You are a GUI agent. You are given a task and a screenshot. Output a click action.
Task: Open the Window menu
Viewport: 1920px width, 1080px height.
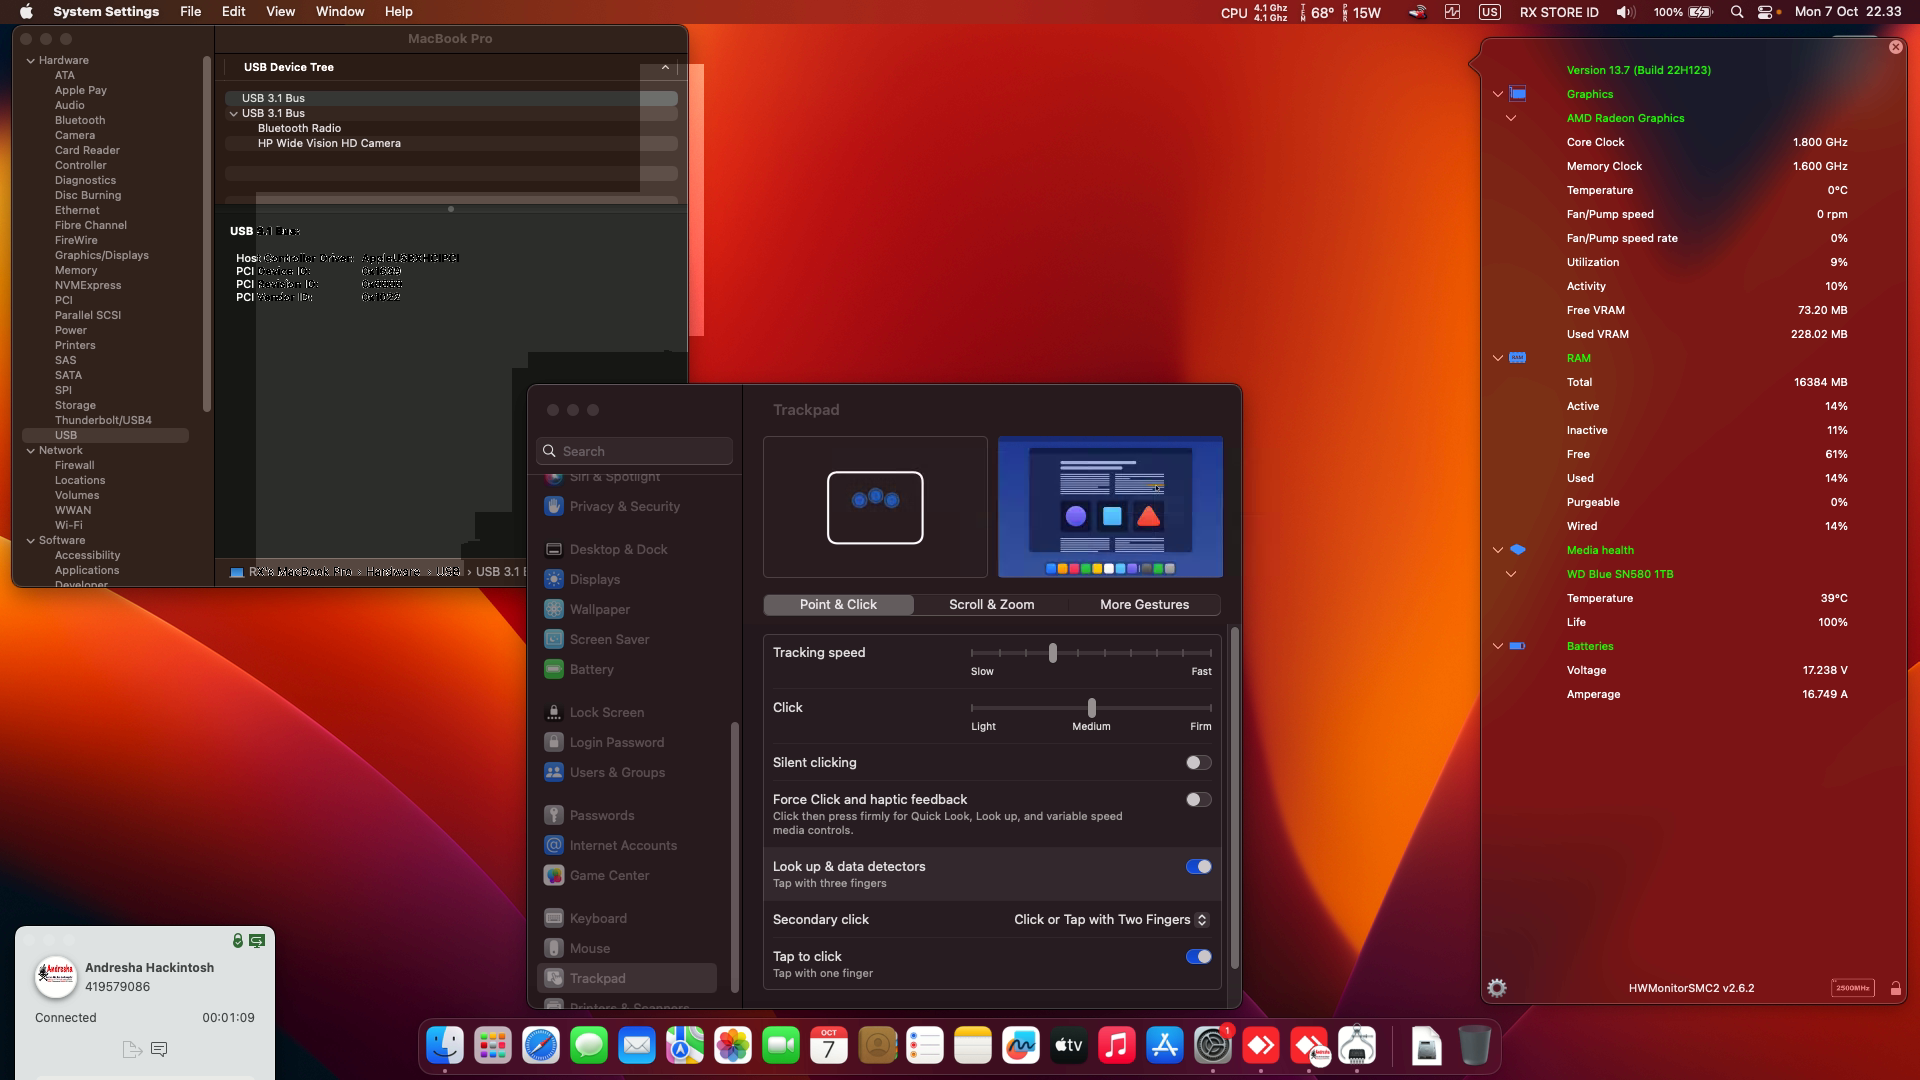click(340, 12)
